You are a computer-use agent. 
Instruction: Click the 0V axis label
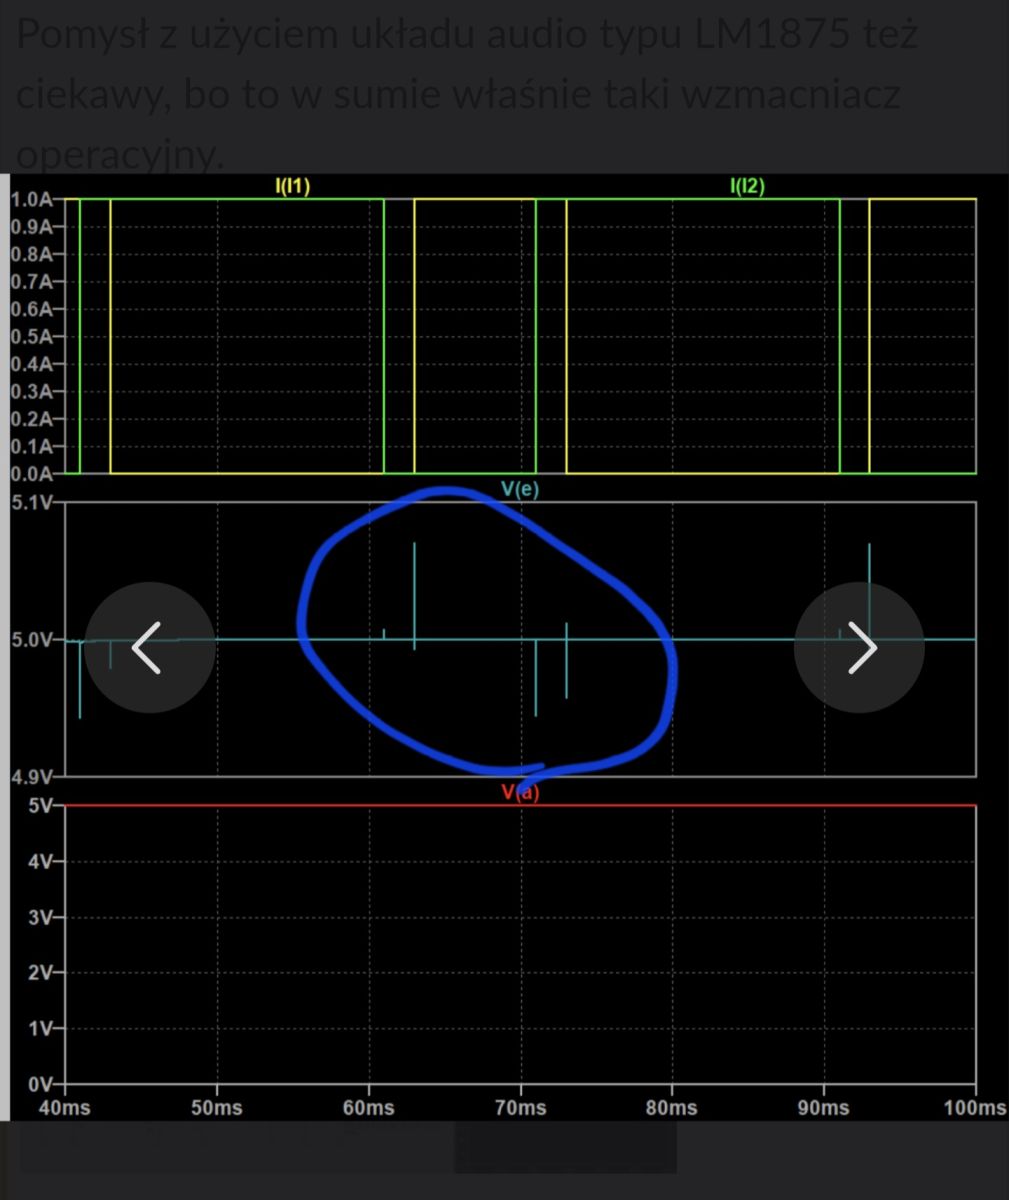click(x=39, y=1084)
